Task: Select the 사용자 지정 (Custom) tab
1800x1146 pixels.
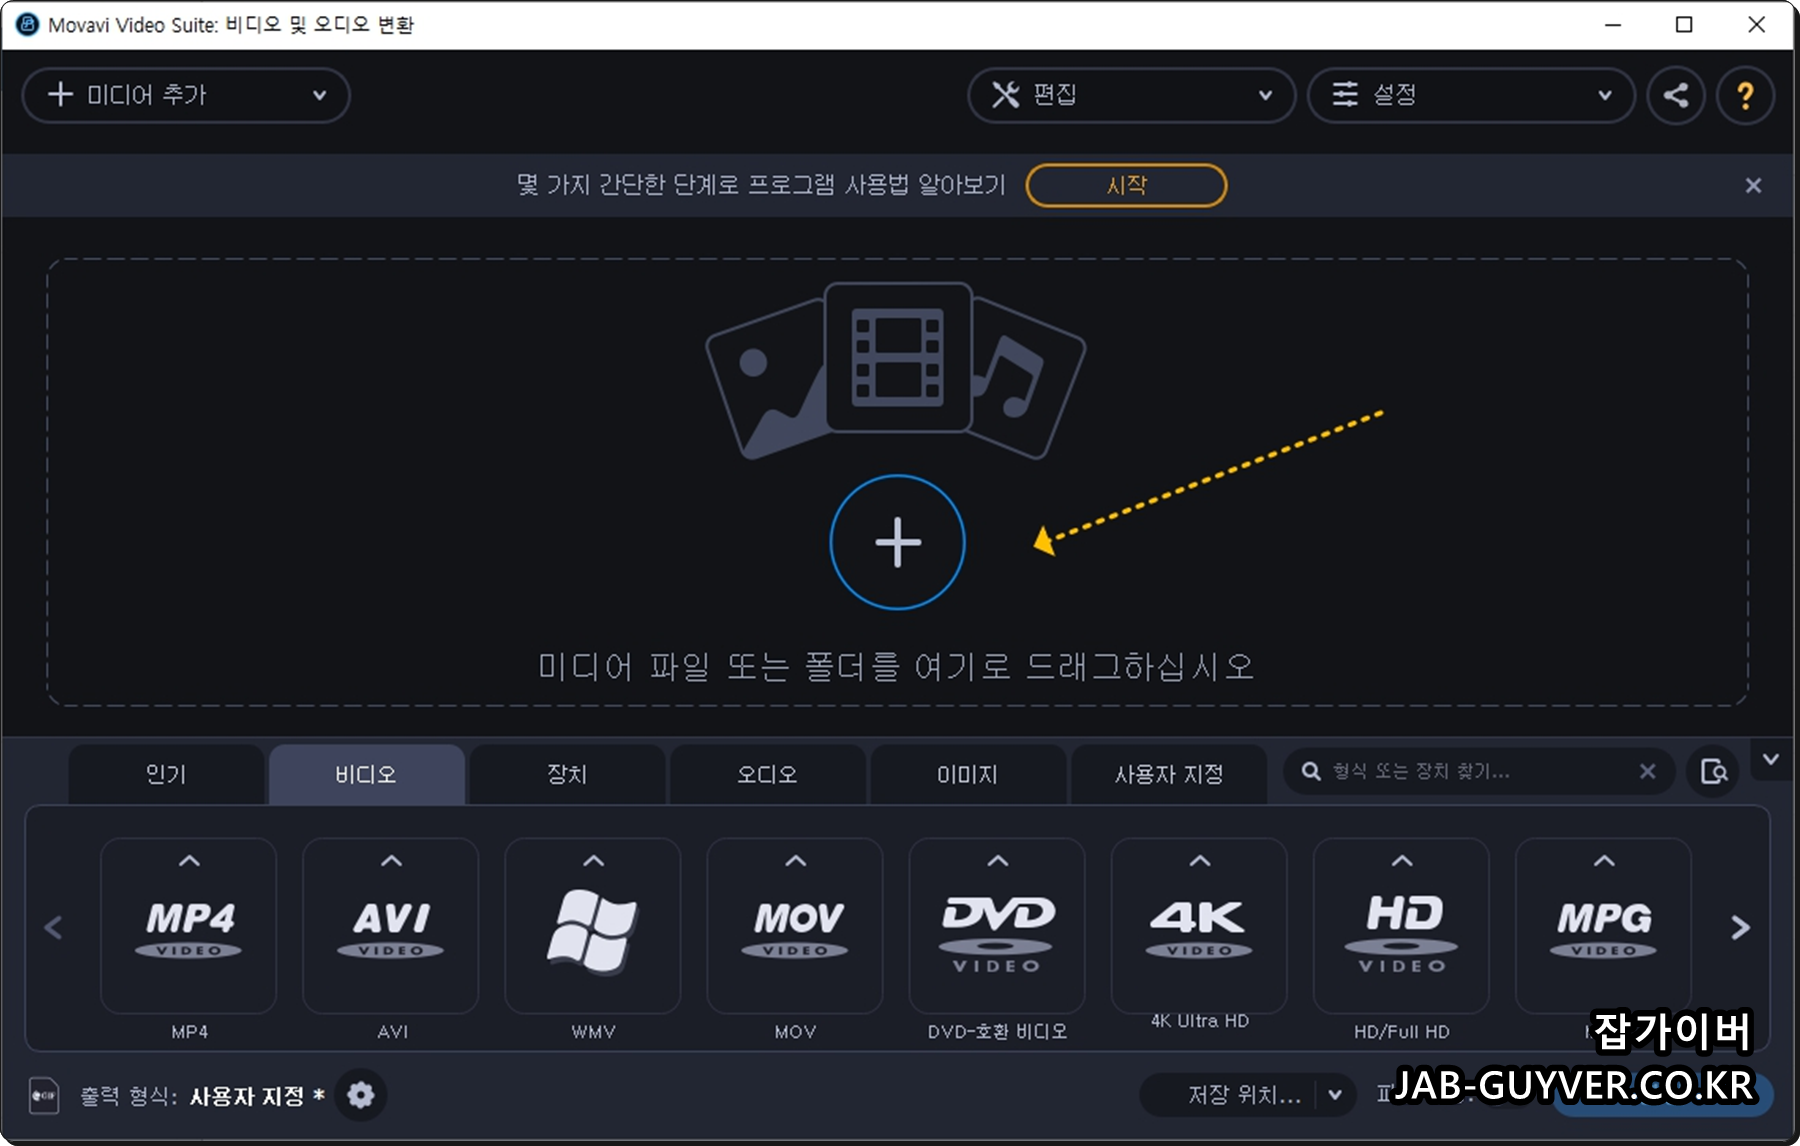Action: pyautogui.click(x=1169, y=774)
